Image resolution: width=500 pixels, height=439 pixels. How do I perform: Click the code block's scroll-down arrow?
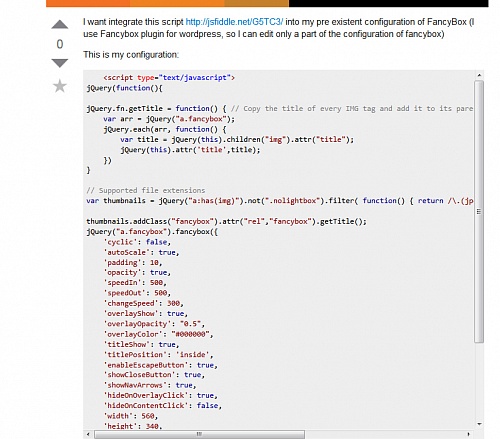point(479,424)
